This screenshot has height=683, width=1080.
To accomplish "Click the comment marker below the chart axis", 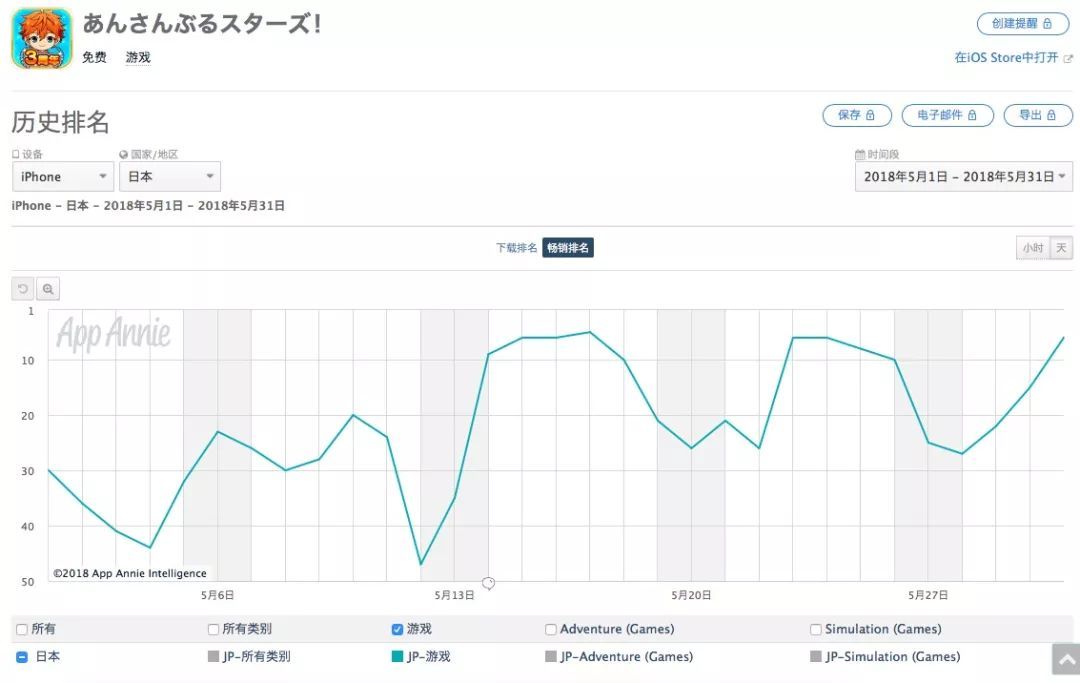I will pos(488,583).
